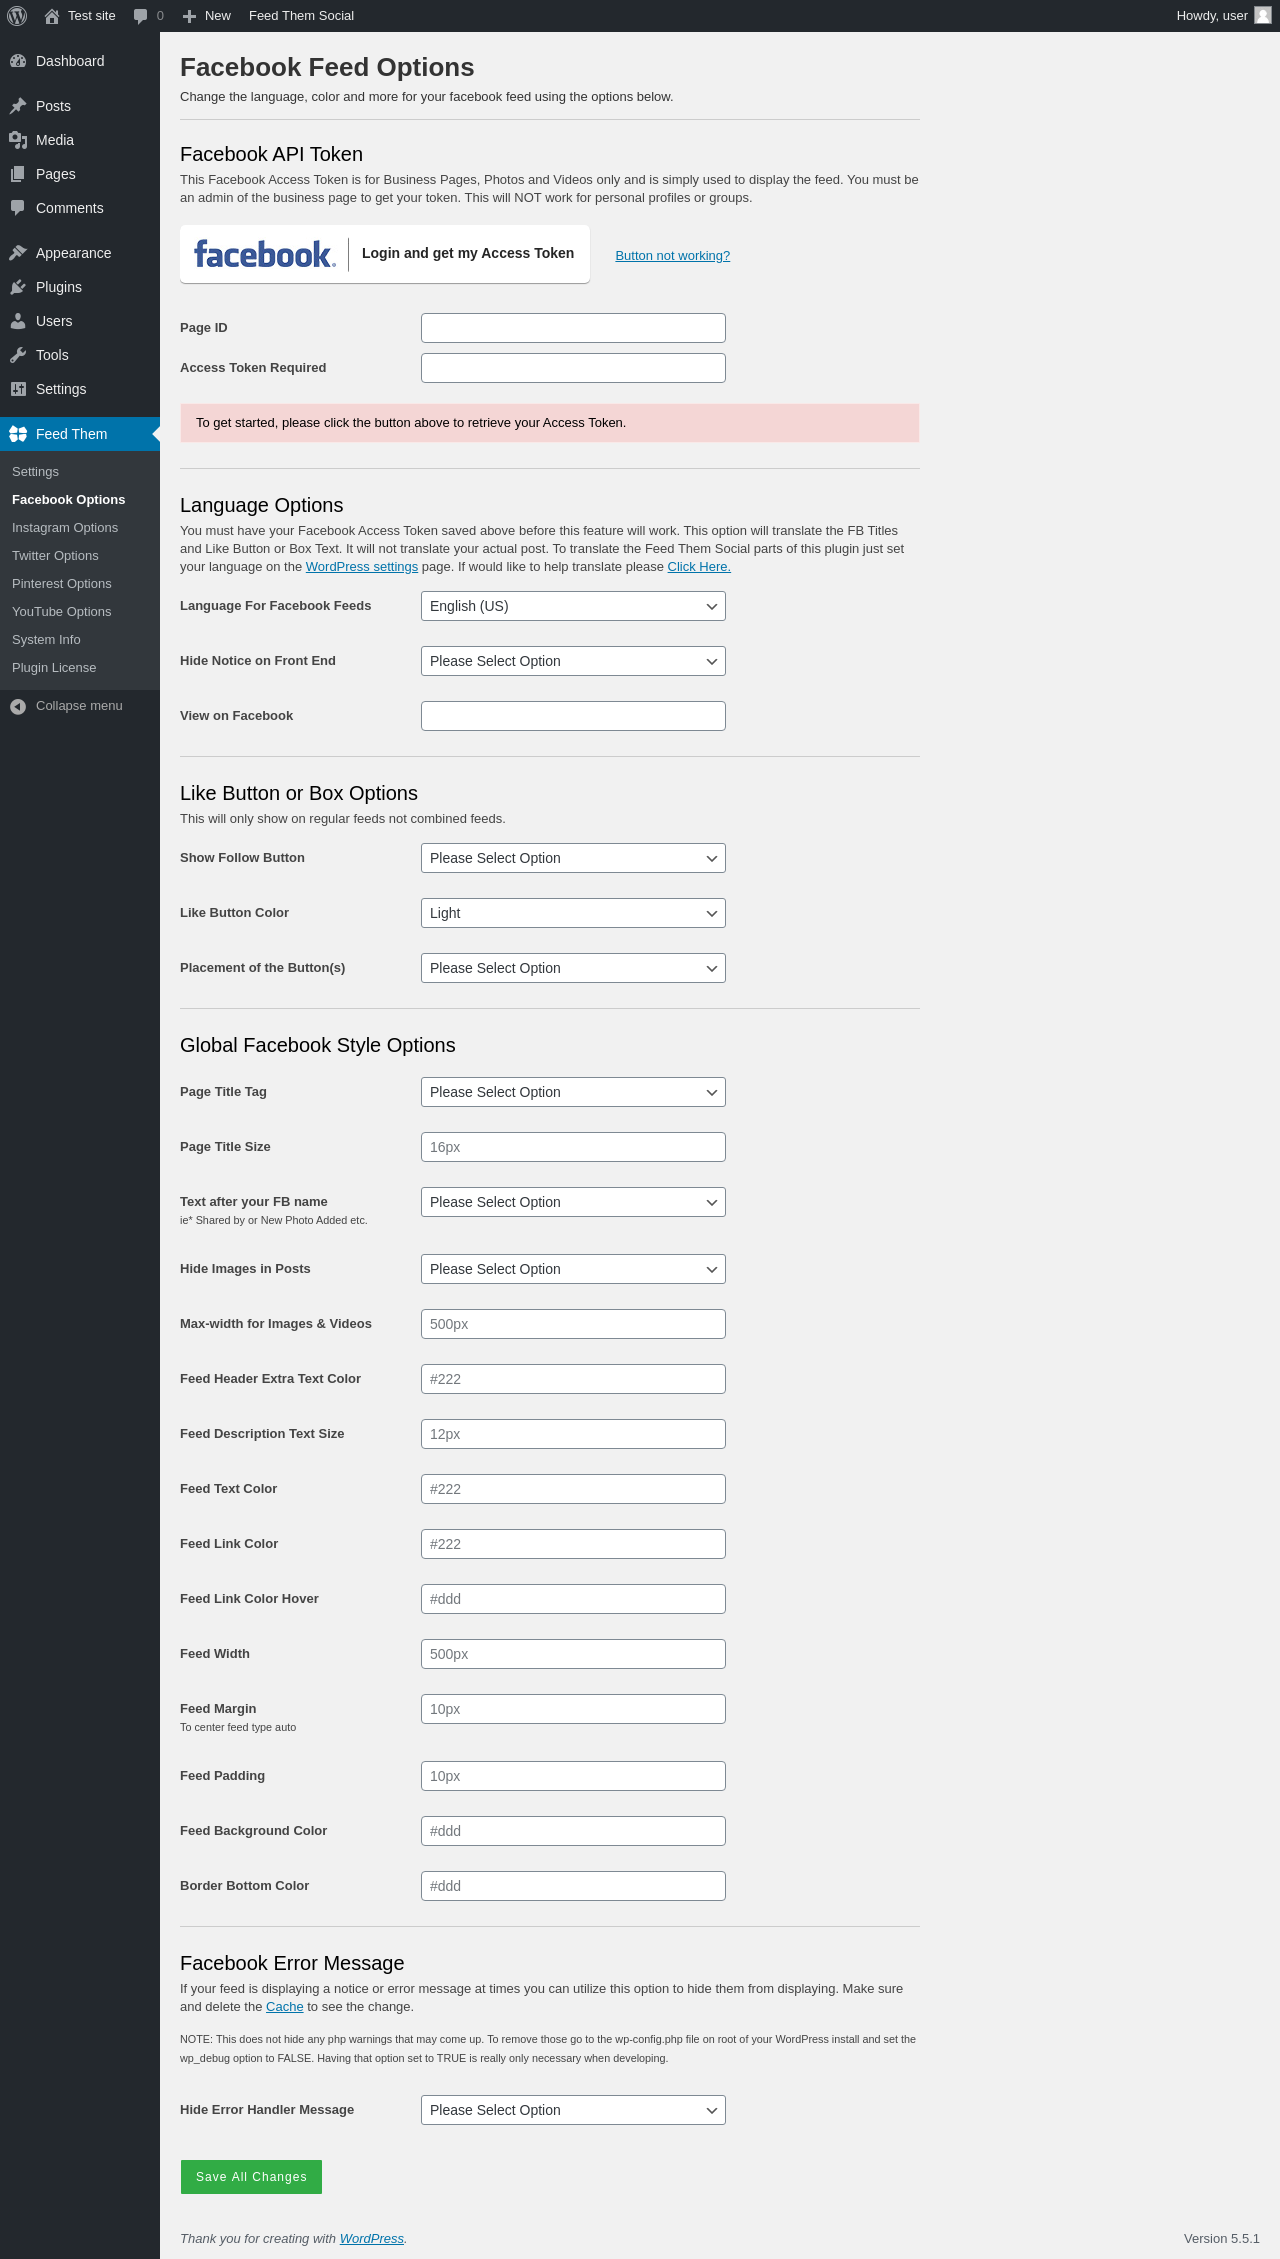
Task: Open Hide Error Handler Message dropdown
Action: [x=573, y=2110]
